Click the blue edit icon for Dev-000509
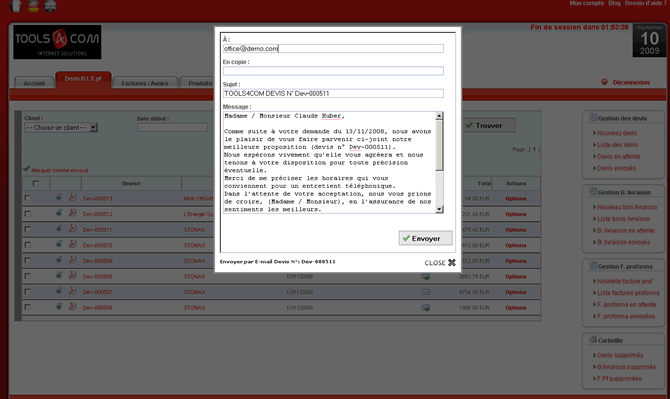The width and height of the screenshot is (670, 399). click(x=59, y=260)
